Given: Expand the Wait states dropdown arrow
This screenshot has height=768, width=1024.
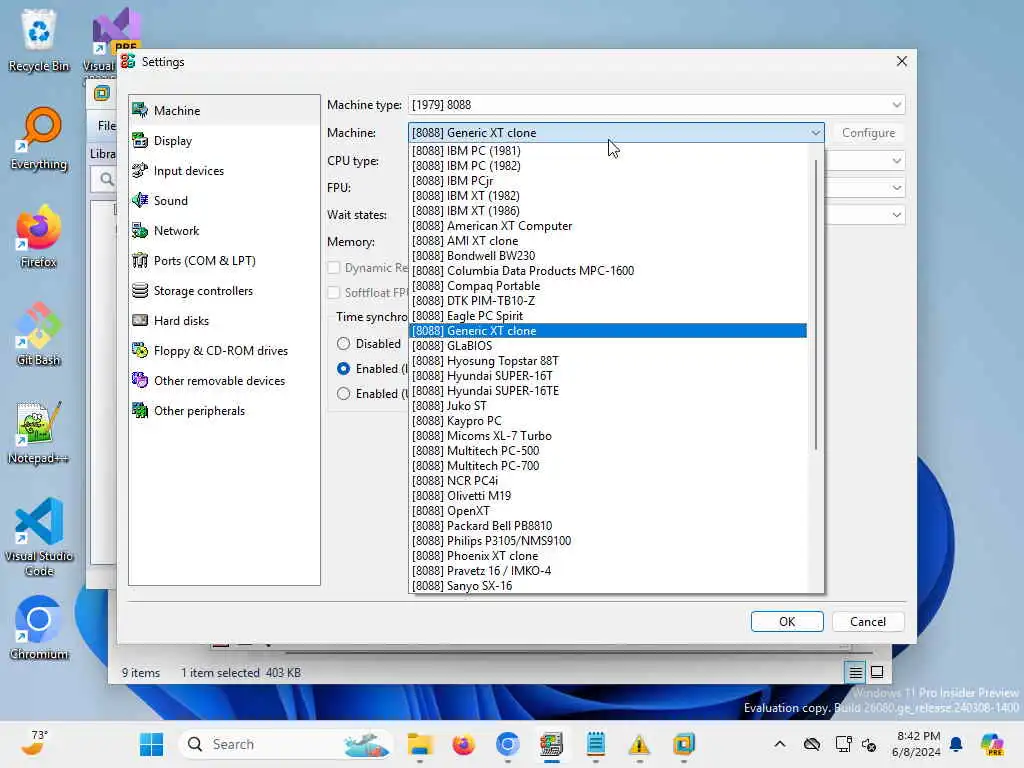Looking at the screenshot, I should [897, 215].
